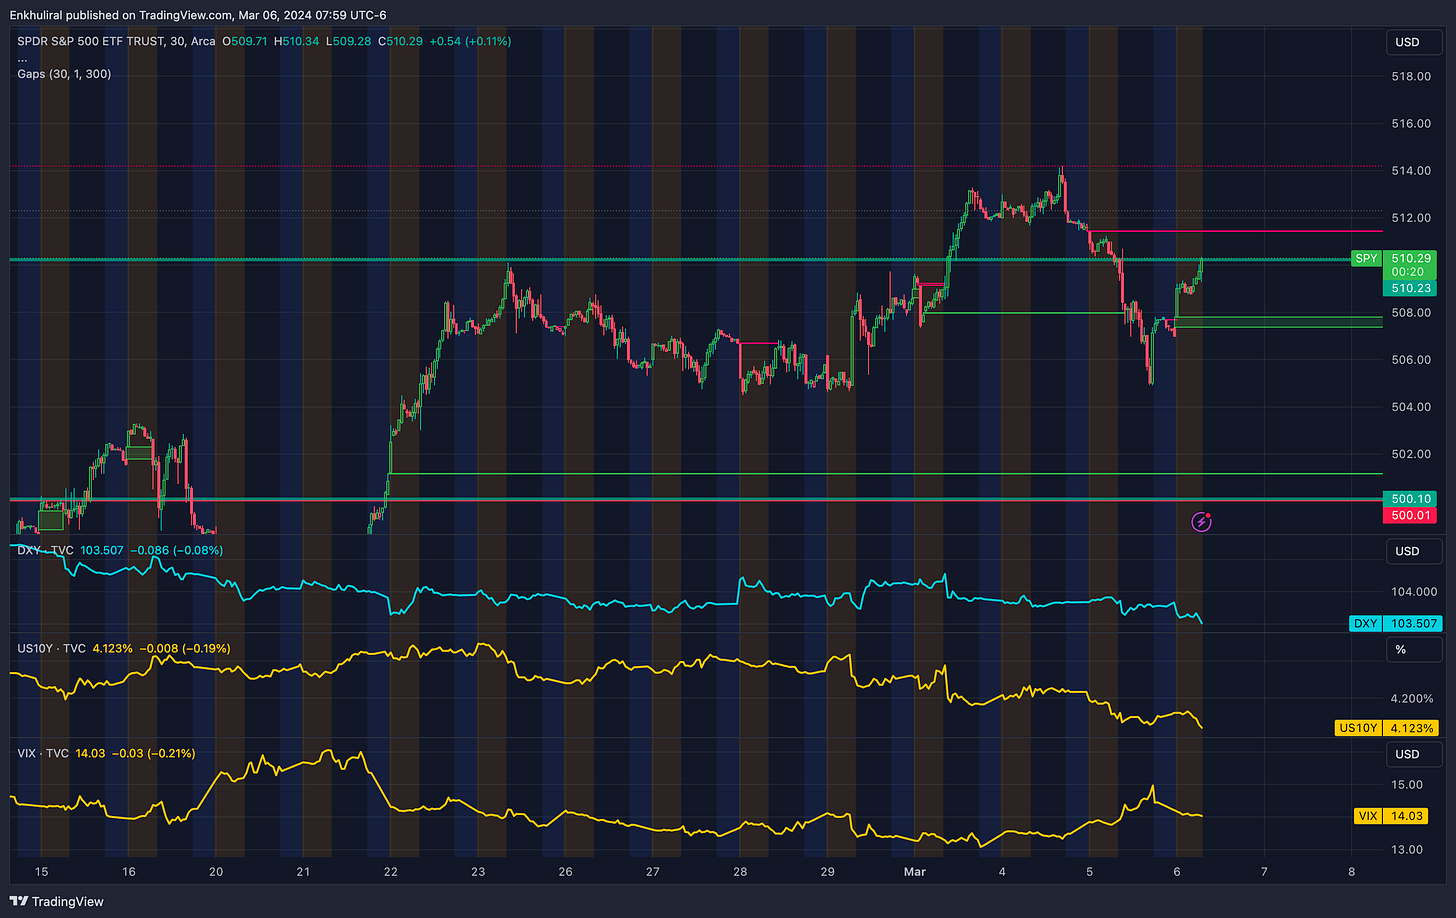Click the 518.00 price scale label
Screen dimensions: 1456x918
tap(1411, 77)
